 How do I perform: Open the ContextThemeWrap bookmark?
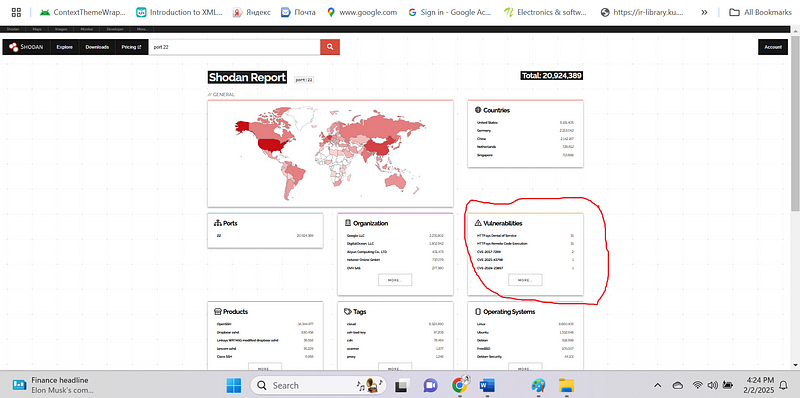[x=82, y=12]
